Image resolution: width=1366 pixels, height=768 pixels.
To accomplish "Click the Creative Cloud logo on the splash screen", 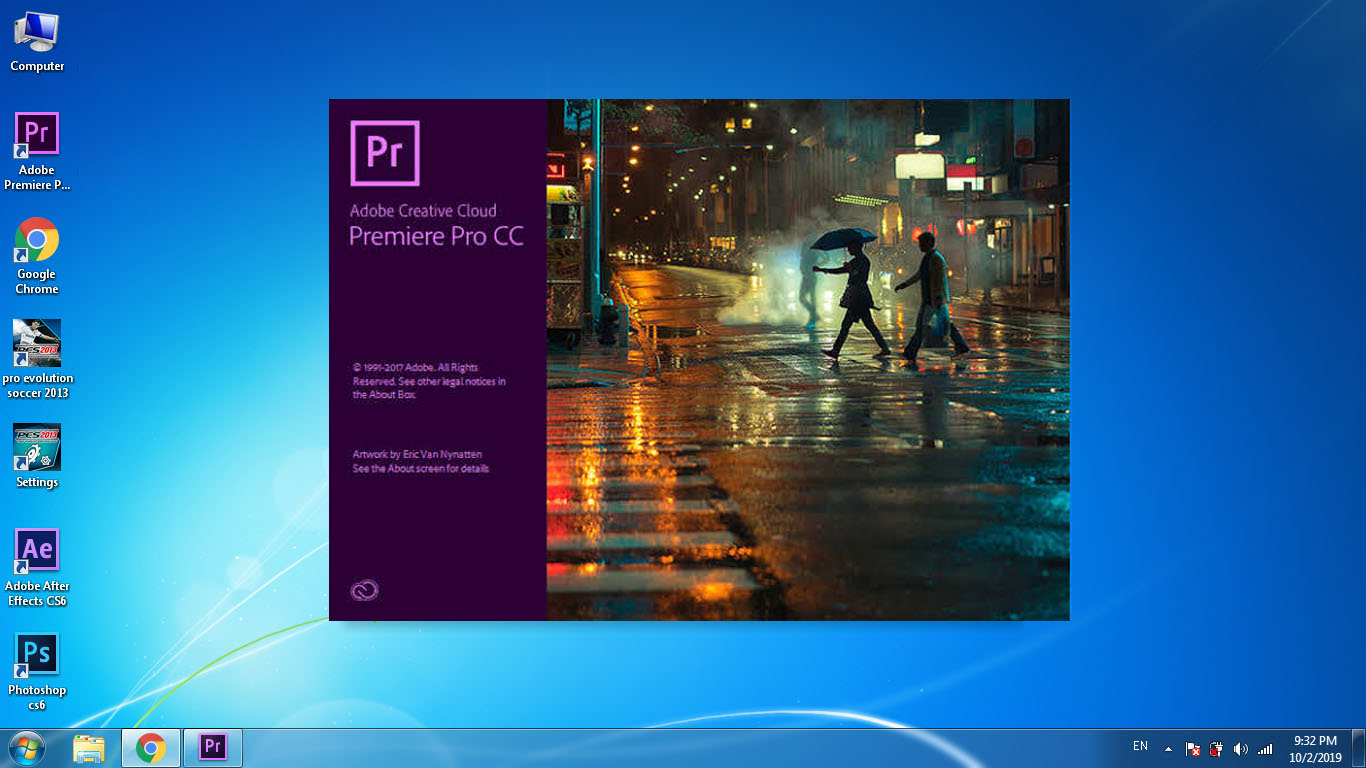I will [365, 590].
